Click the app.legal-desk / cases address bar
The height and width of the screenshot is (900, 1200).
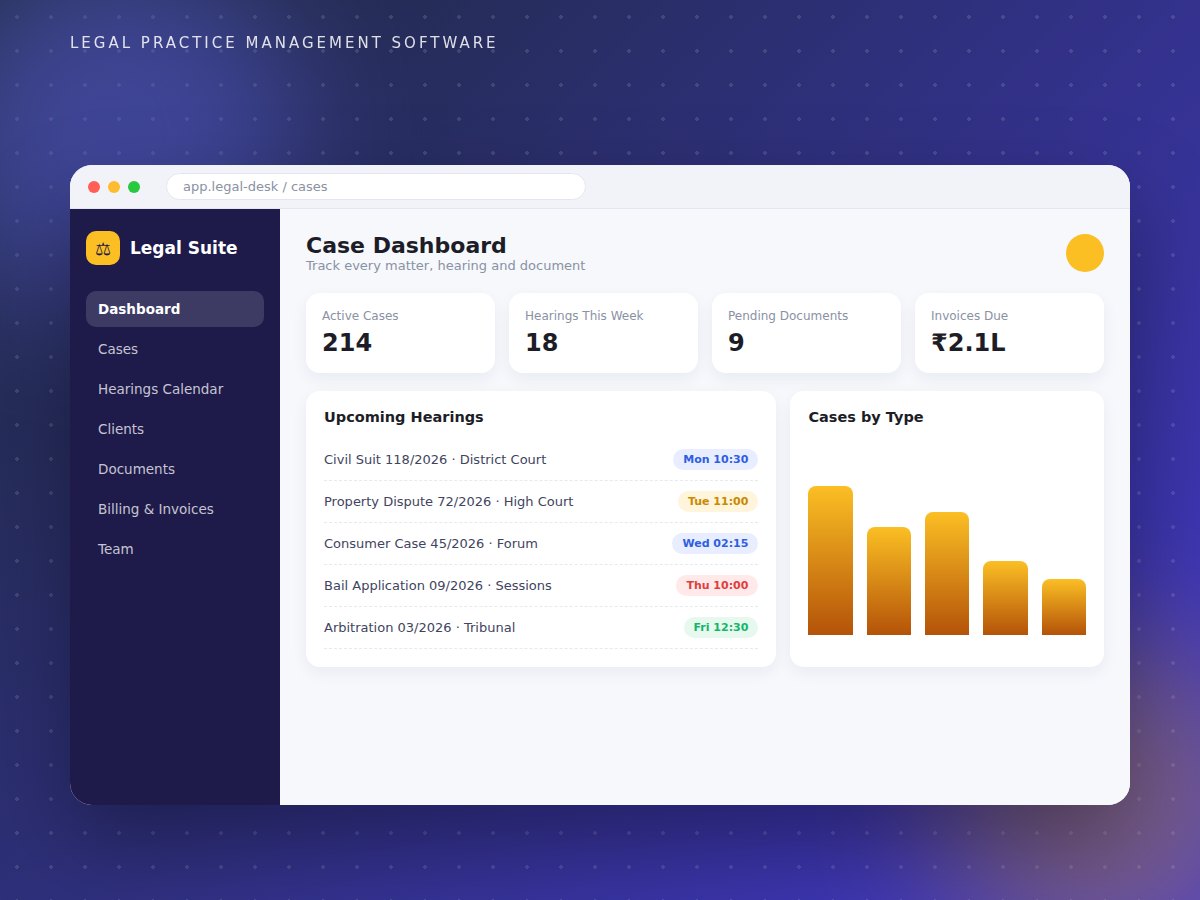pos(376,187)
